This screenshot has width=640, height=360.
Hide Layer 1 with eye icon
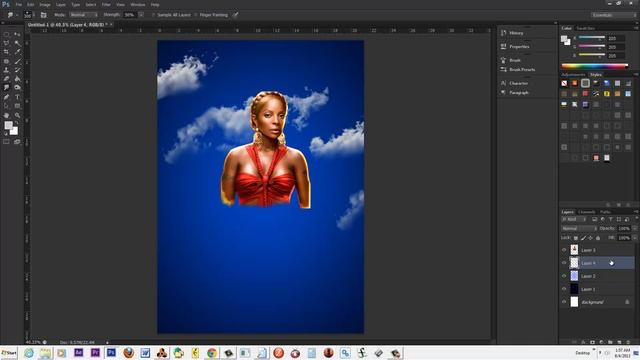pyautogui.click(x=564, y=289)
